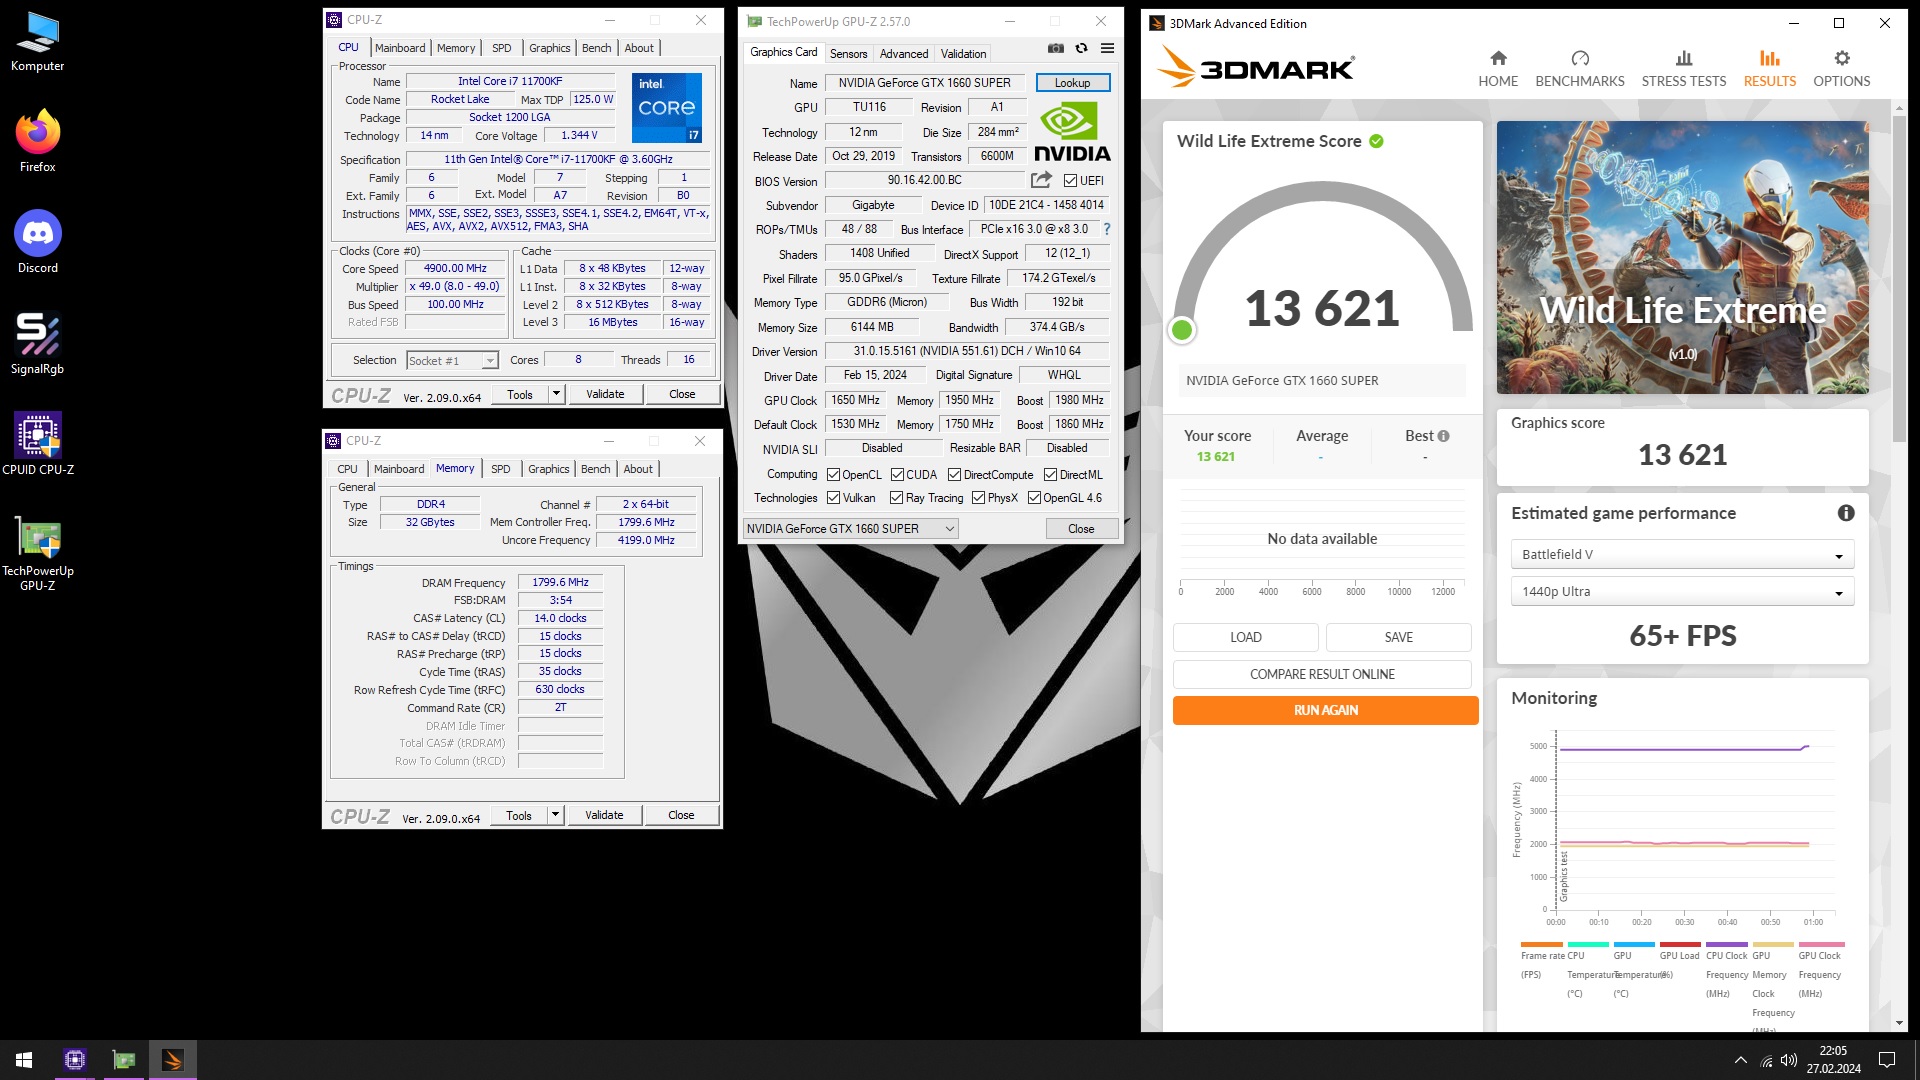Toggle UEFI checkbox in GPU-Z

1070,181
